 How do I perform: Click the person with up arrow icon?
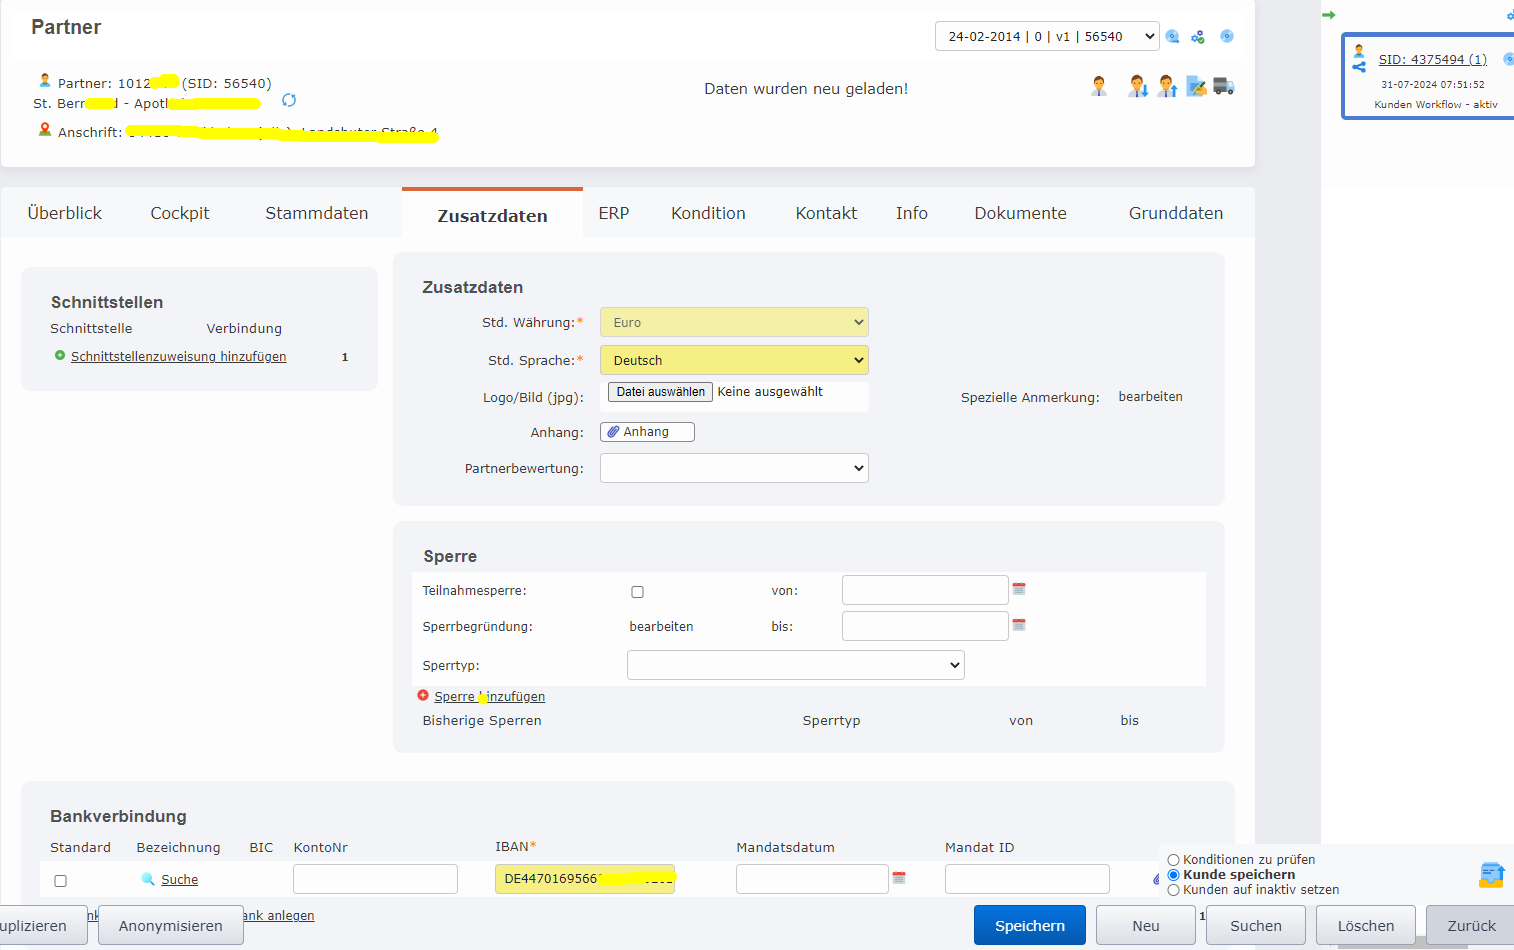(1167, 87)
